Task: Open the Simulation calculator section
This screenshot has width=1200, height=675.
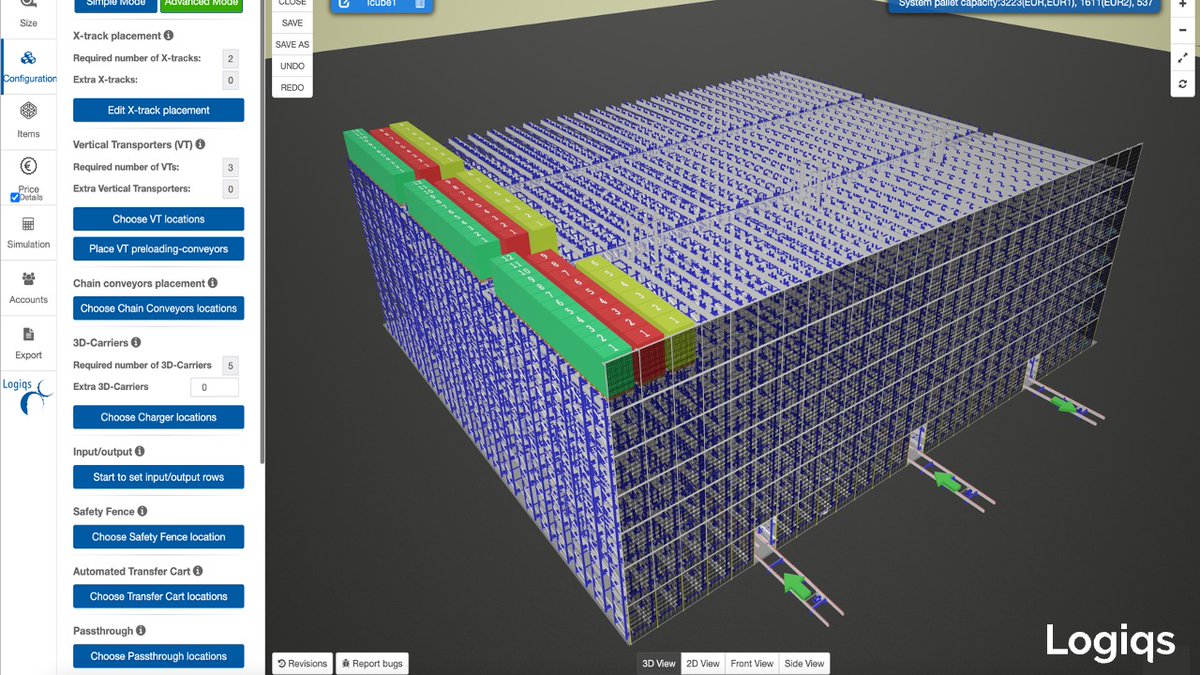Action: pyautogui.click(x=28, y=232)
